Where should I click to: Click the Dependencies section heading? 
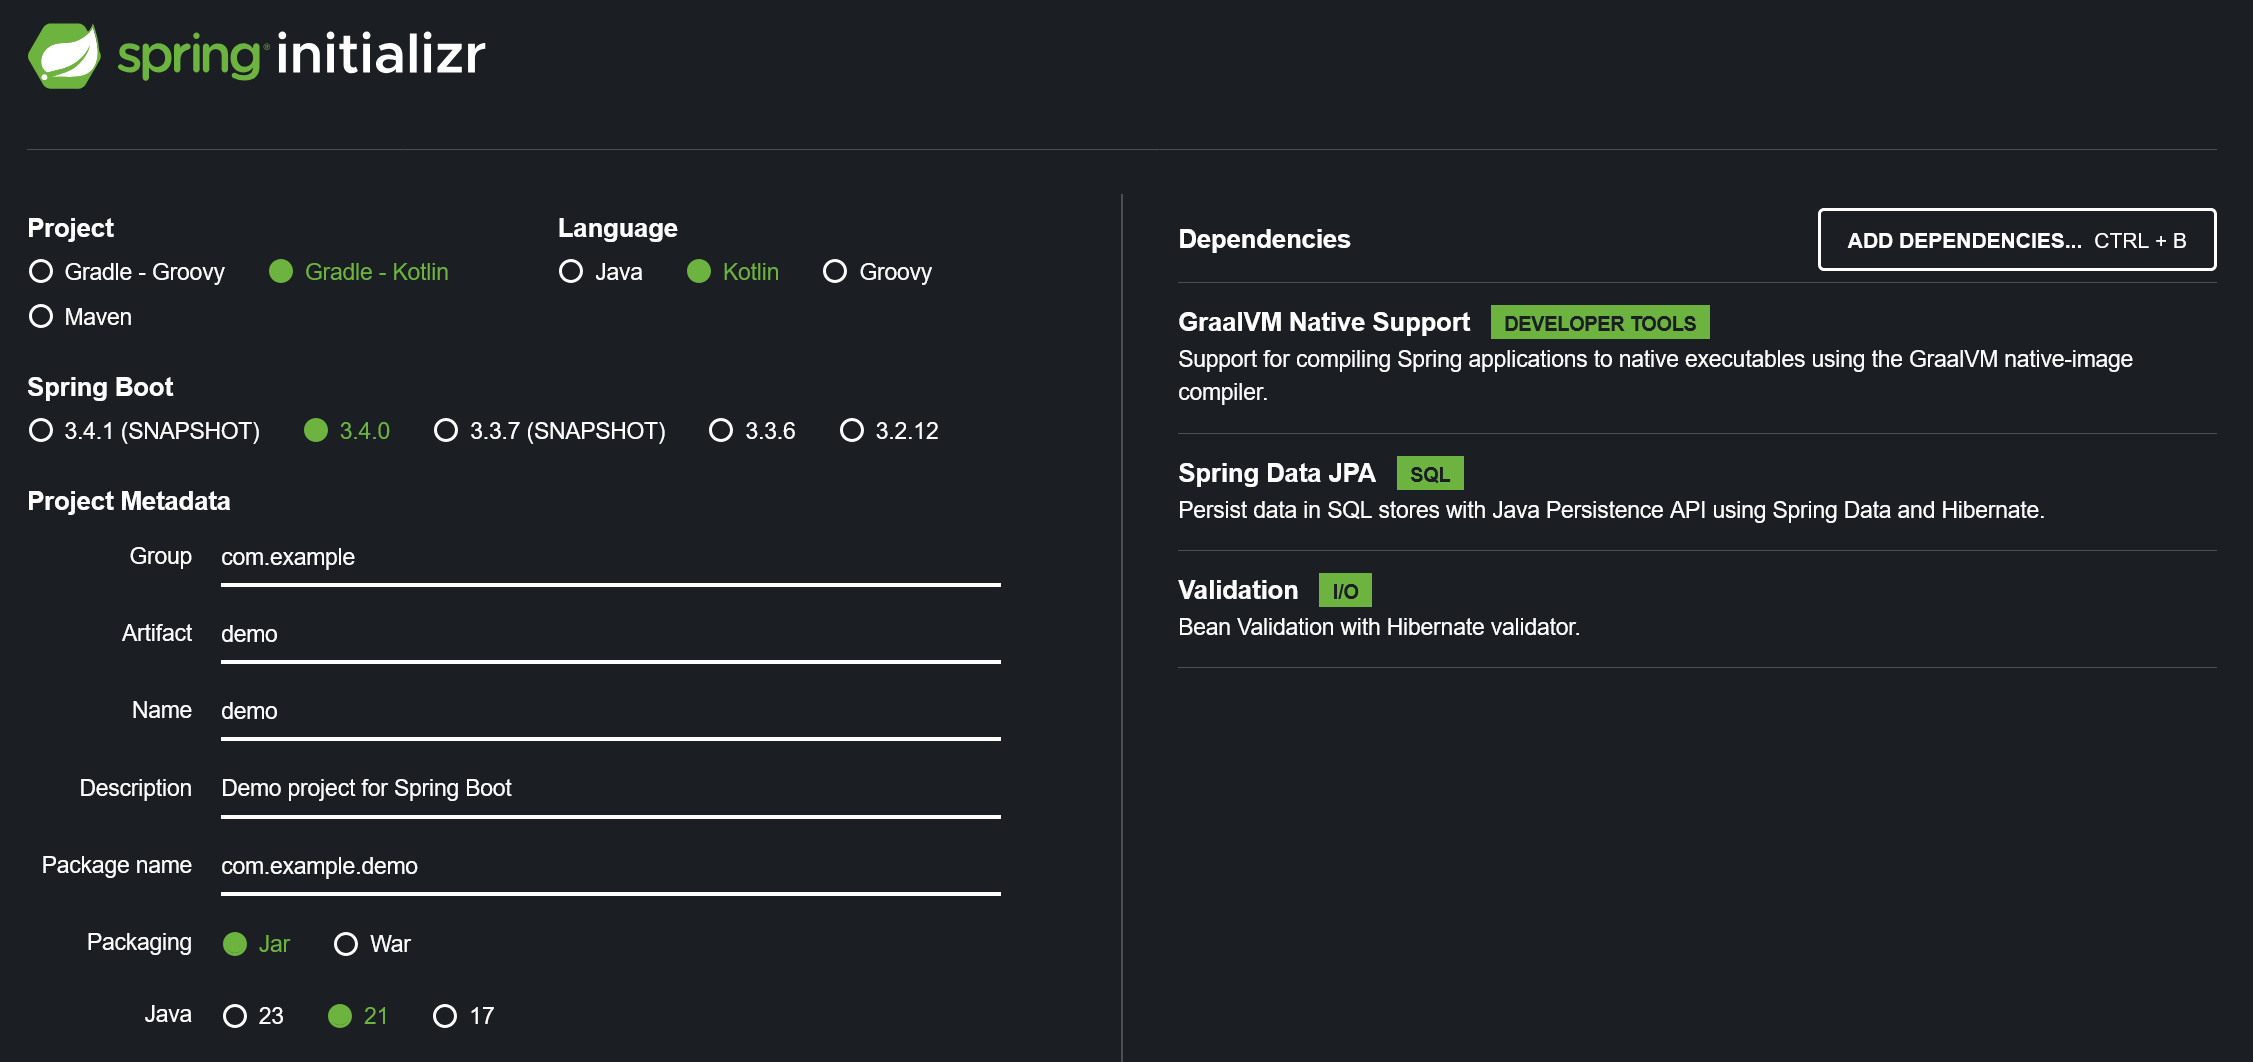(1264, 239)
